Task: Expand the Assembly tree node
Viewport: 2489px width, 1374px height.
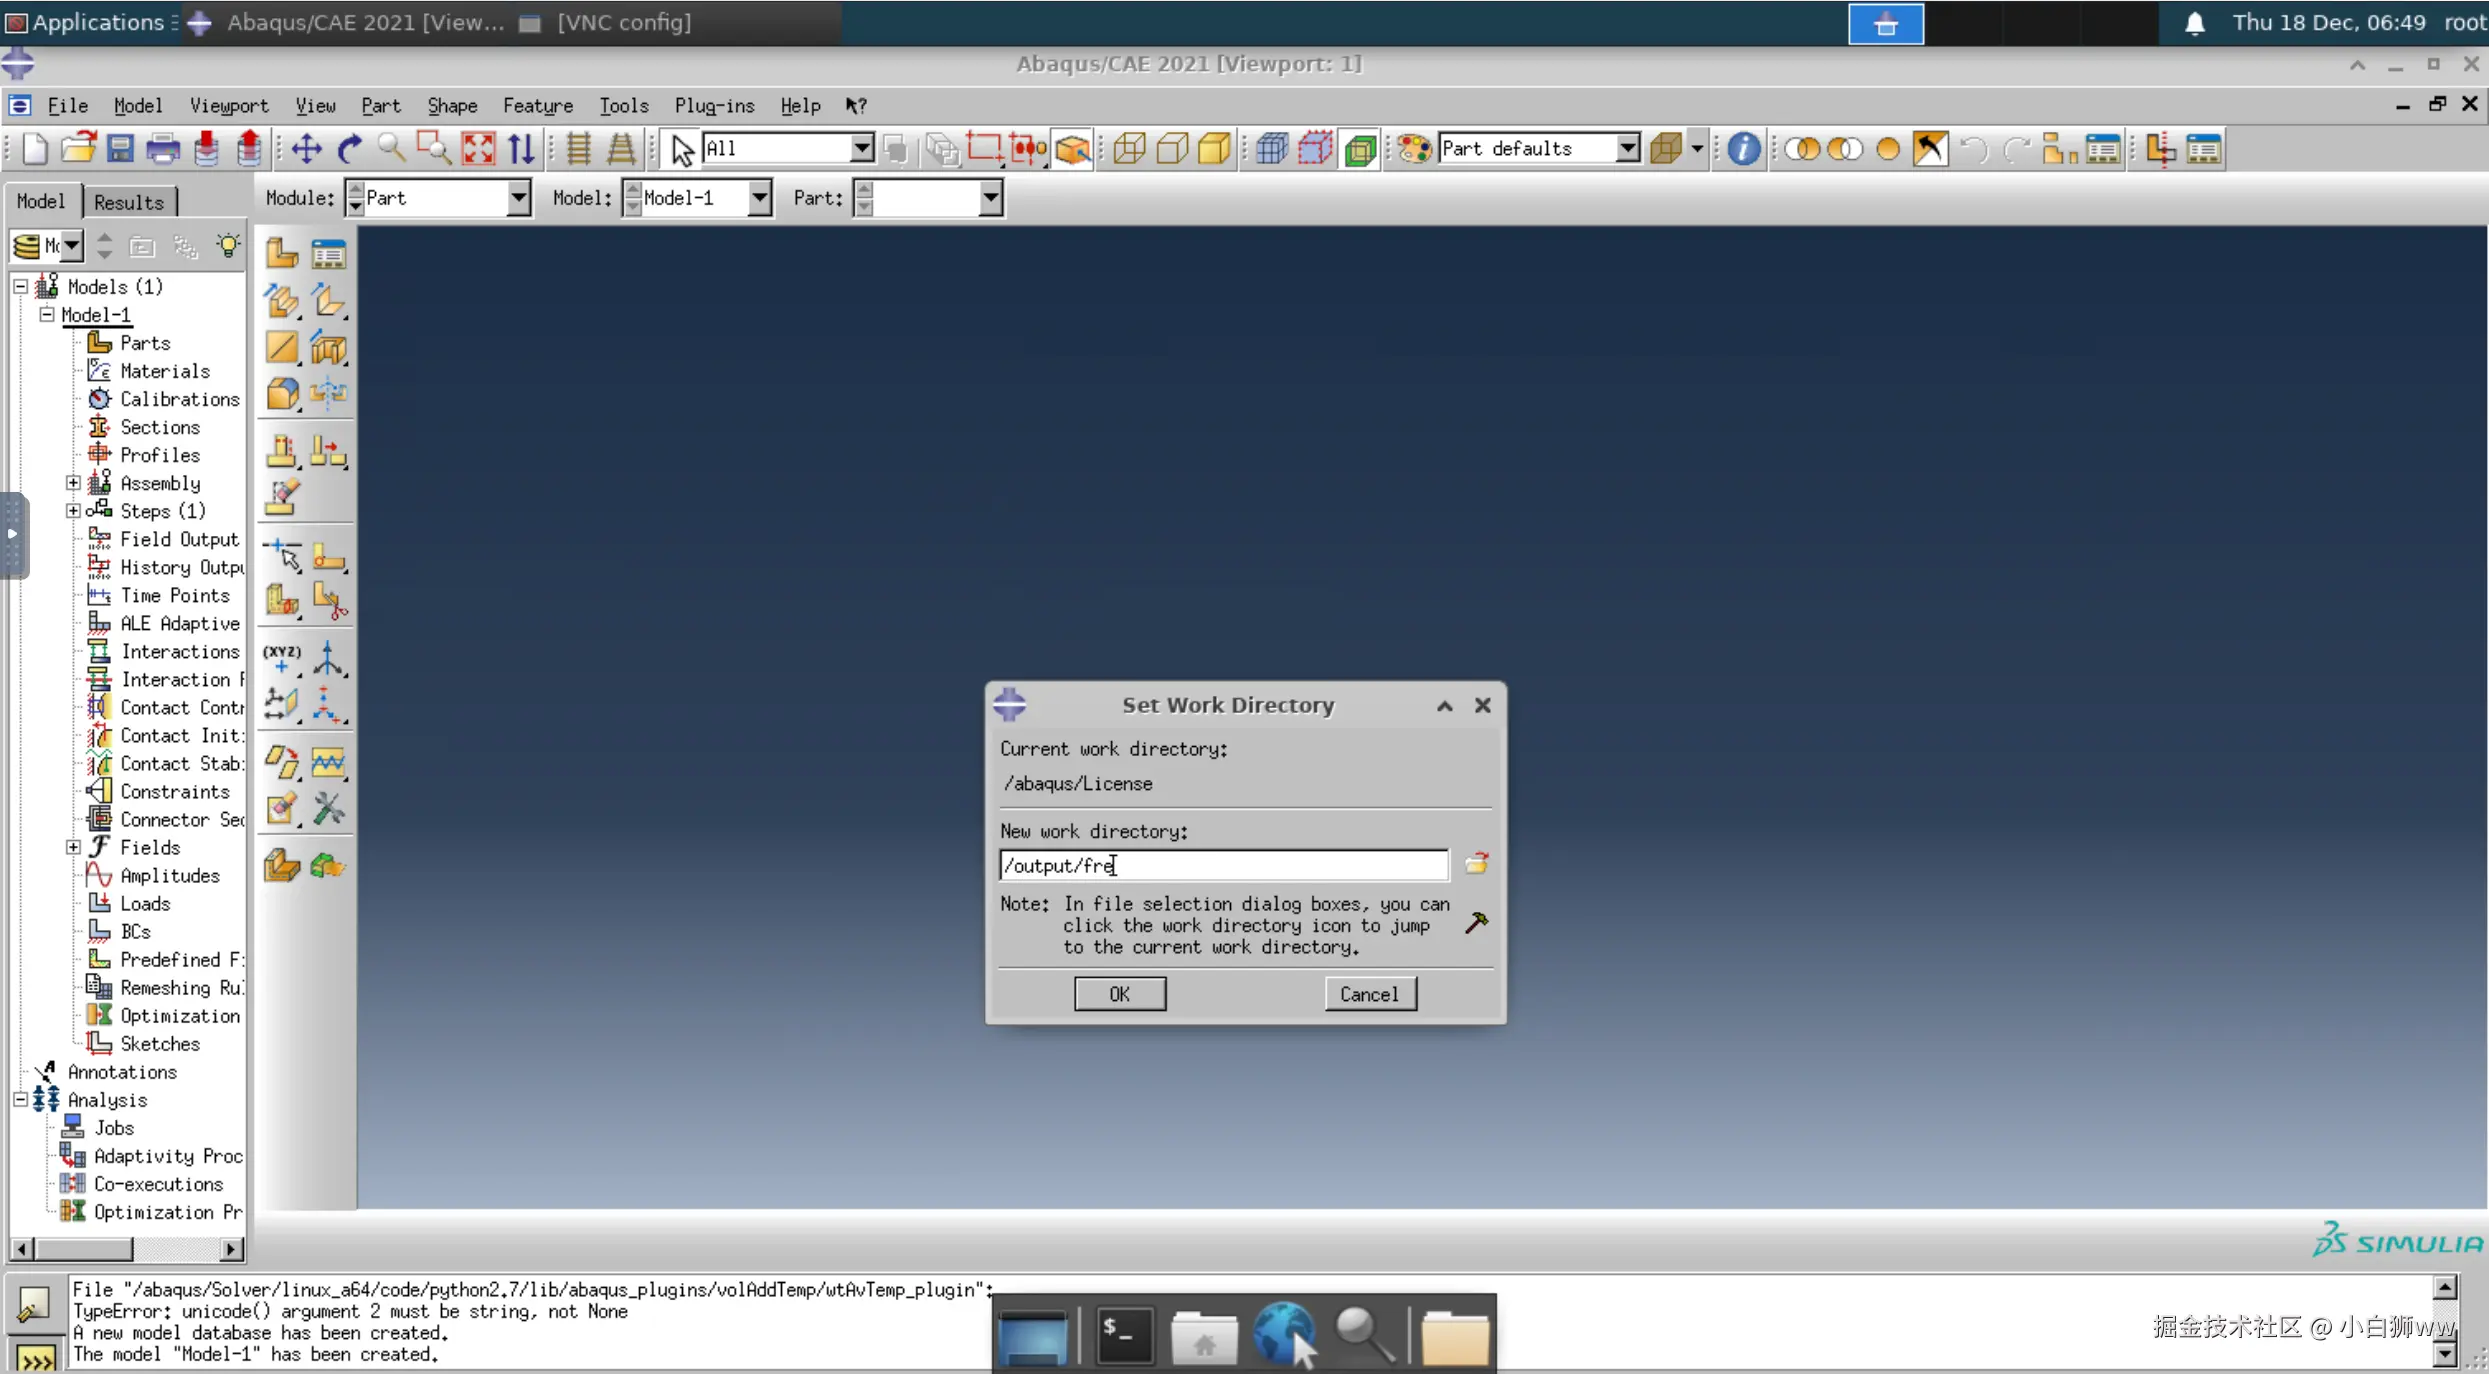Action: pyautogui.click(x=73, y=483)
